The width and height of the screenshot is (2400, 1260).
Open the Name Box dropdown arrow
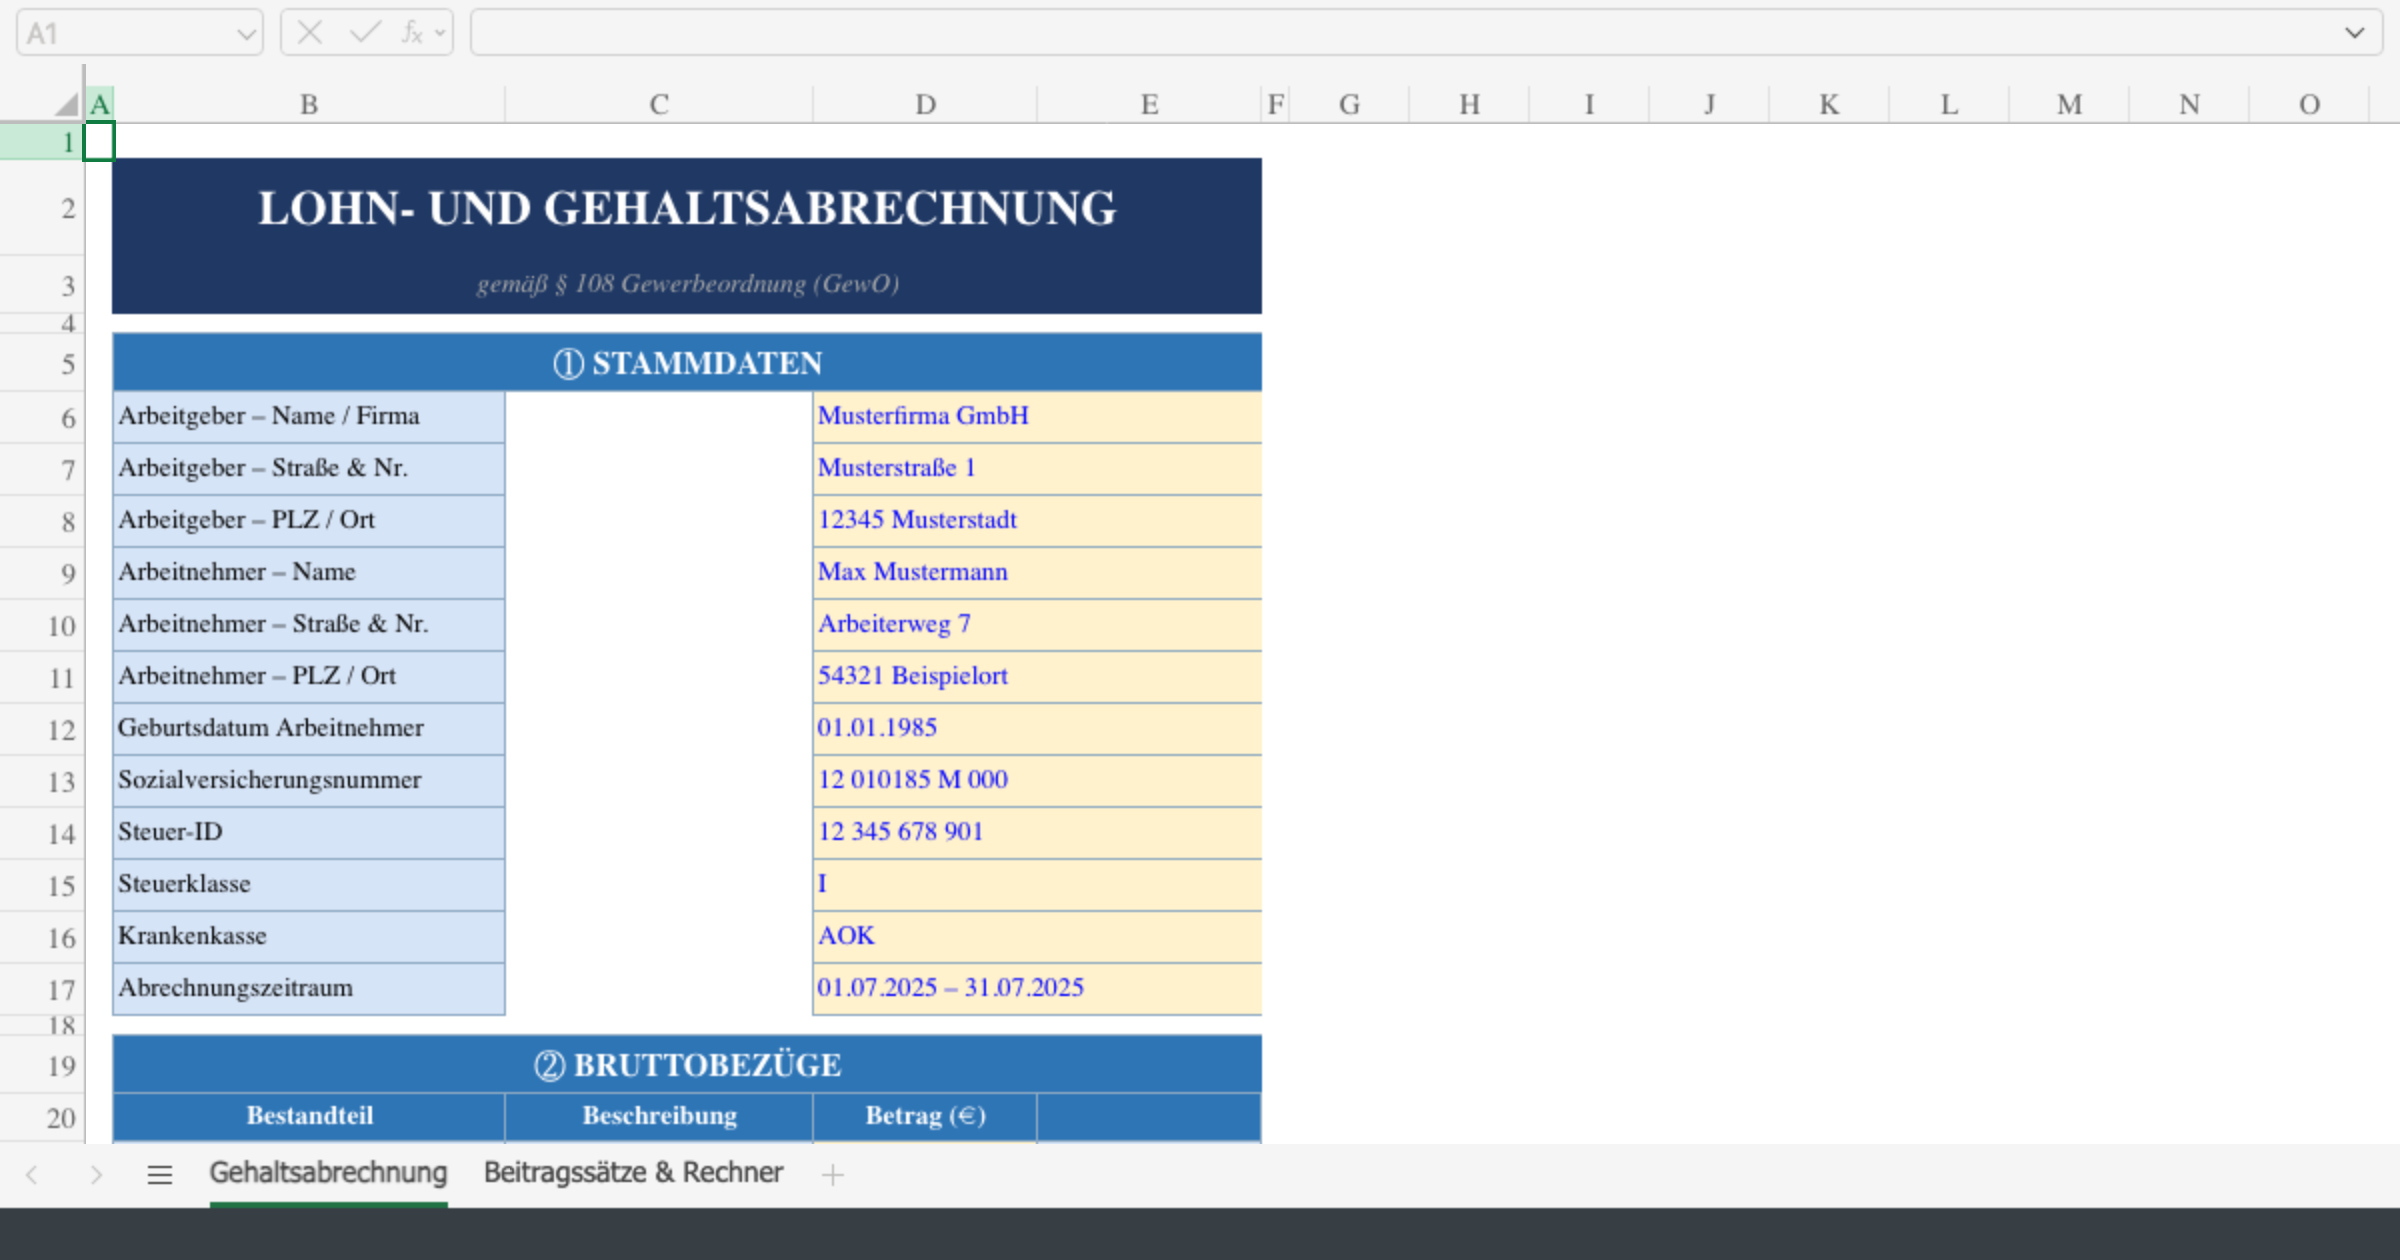coord(245,34)
